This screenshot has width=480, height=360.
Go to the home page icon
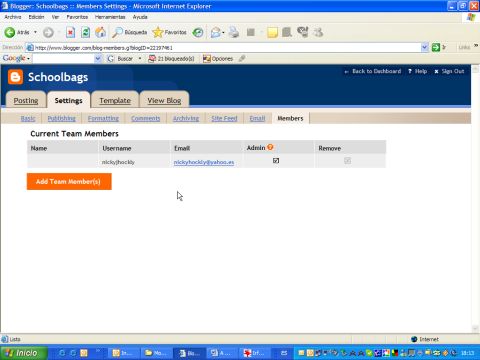(x=100, y=32)
